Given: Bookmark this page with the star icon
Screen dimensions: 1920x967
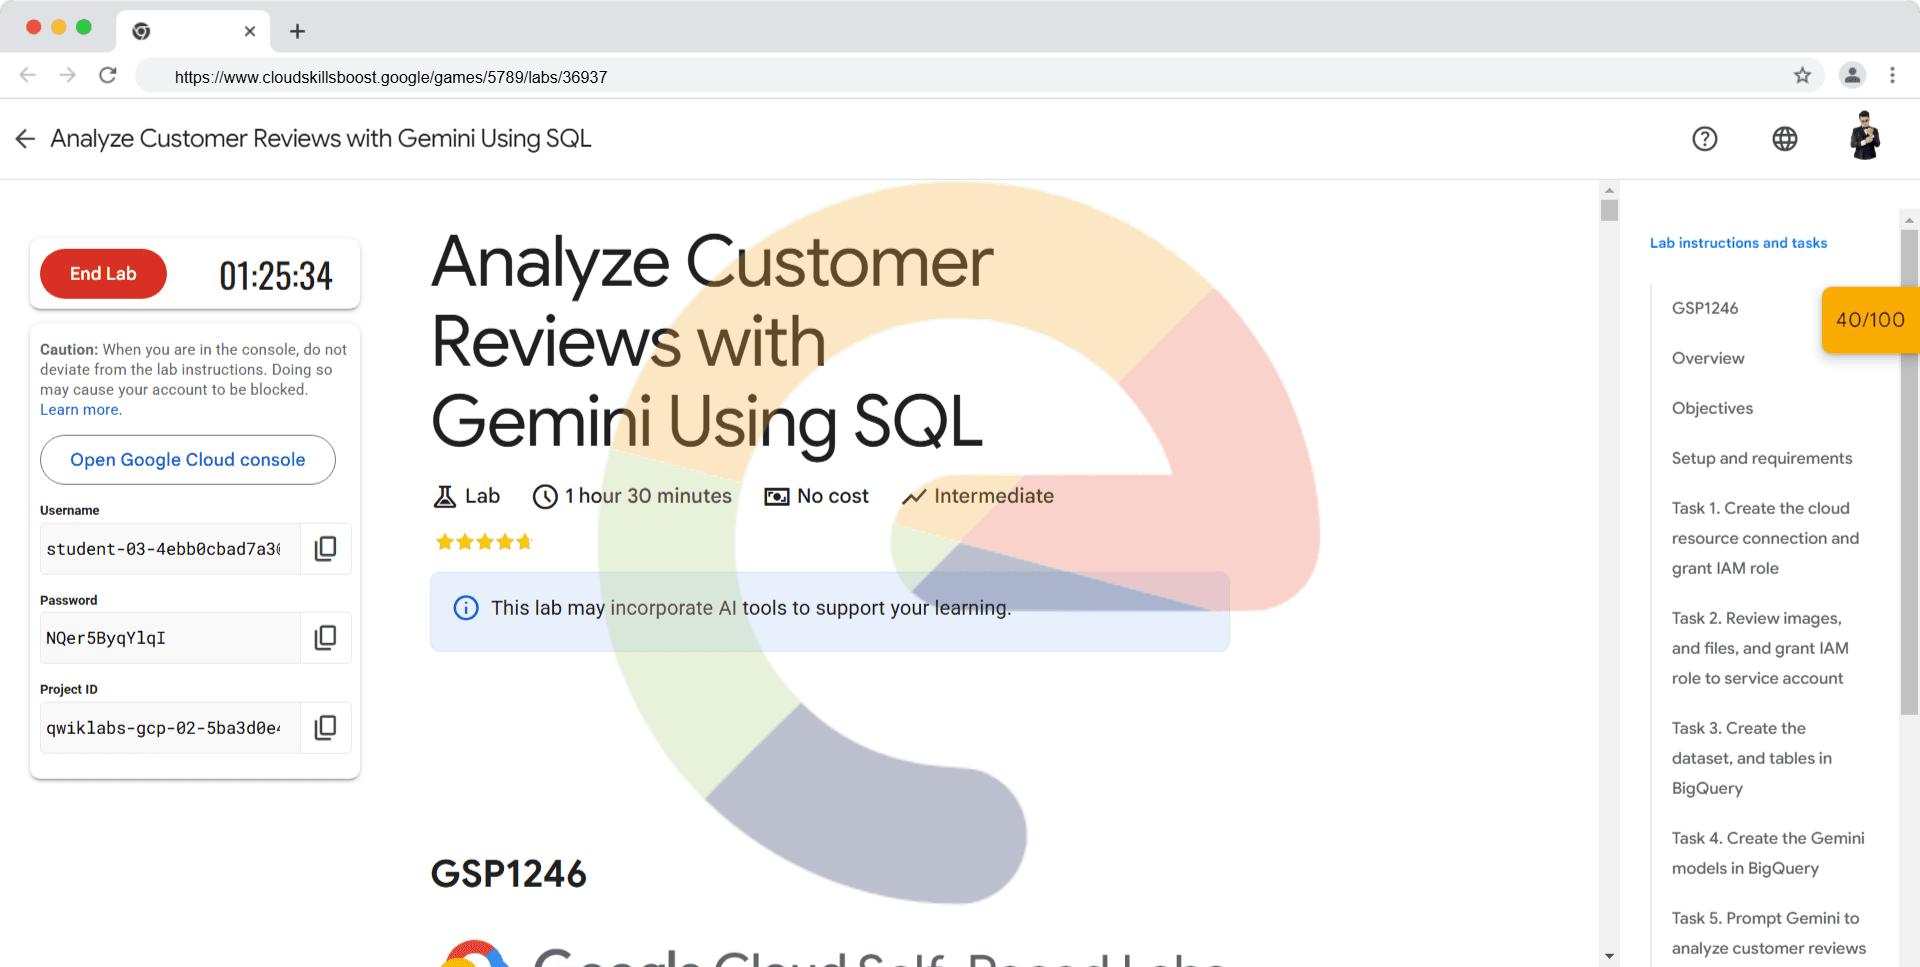Looking at the screenshot, I should (x=1802, y=75).
